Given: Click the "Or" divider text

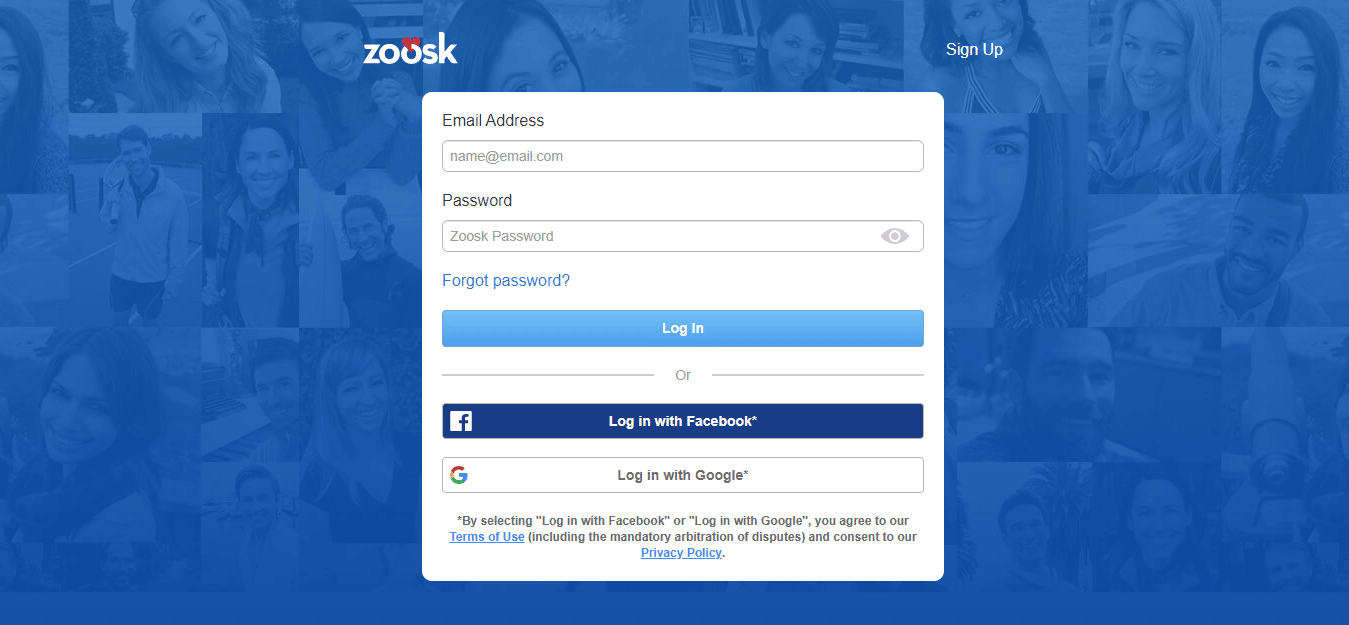Looking at the screenshot, I should click(x=683, y=375).
